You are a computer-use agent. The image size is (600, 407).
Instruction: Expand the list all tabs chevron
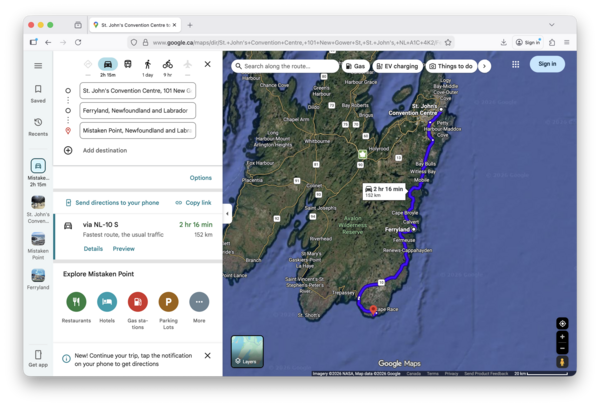552,25
